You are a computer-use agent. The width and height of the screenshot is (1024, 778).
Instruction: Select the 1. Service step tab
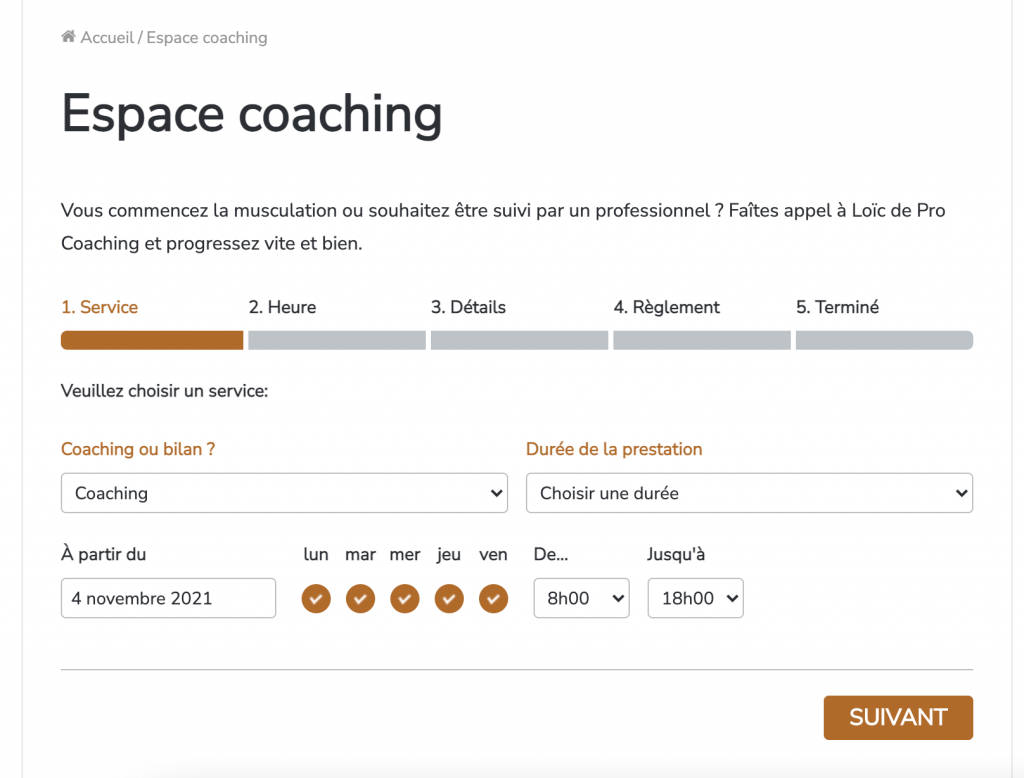[99, 307]
